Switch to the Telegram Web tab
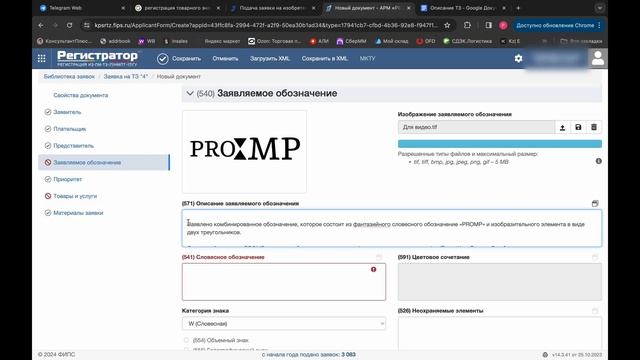The image size is (640, 360). [82, 8]
